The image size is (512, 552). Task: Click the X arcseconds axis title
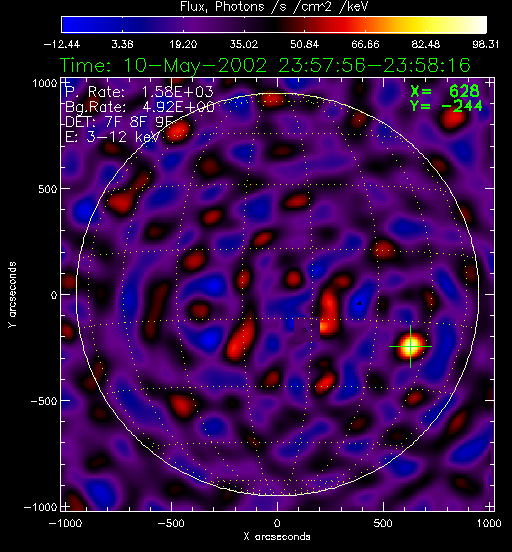click(x=277, y=537)
